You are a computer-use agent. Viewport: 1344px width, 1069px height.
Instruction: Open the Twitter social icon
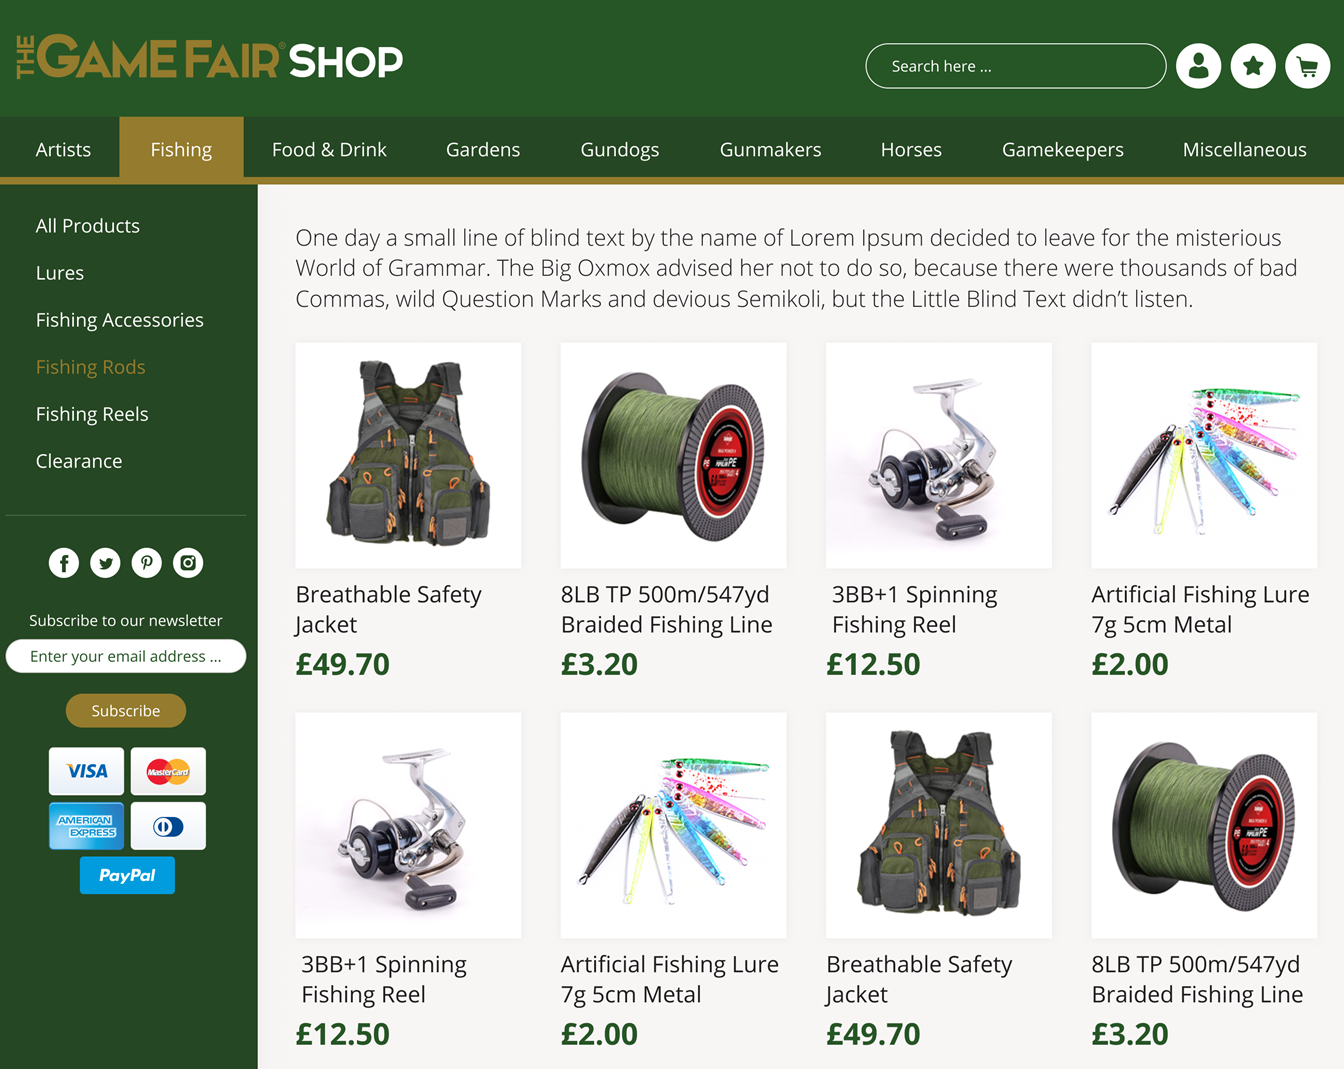pyautogui.click(x=105, y=563)
